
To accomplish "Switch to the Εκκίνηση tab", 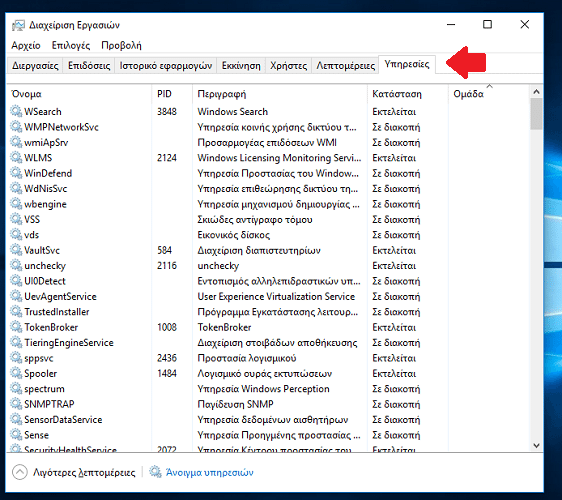I will click(241, 66).
